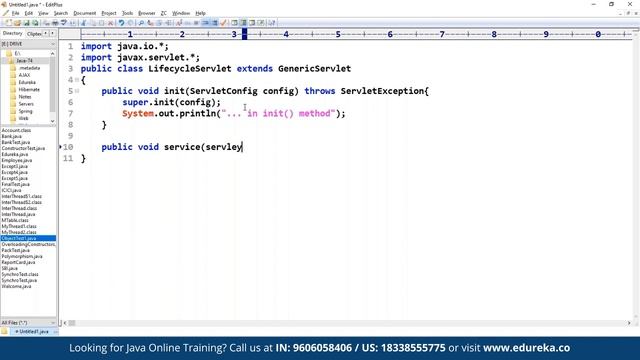
Task: Click the Spell check red checkmark icon
Action: (x=223, y=23)
